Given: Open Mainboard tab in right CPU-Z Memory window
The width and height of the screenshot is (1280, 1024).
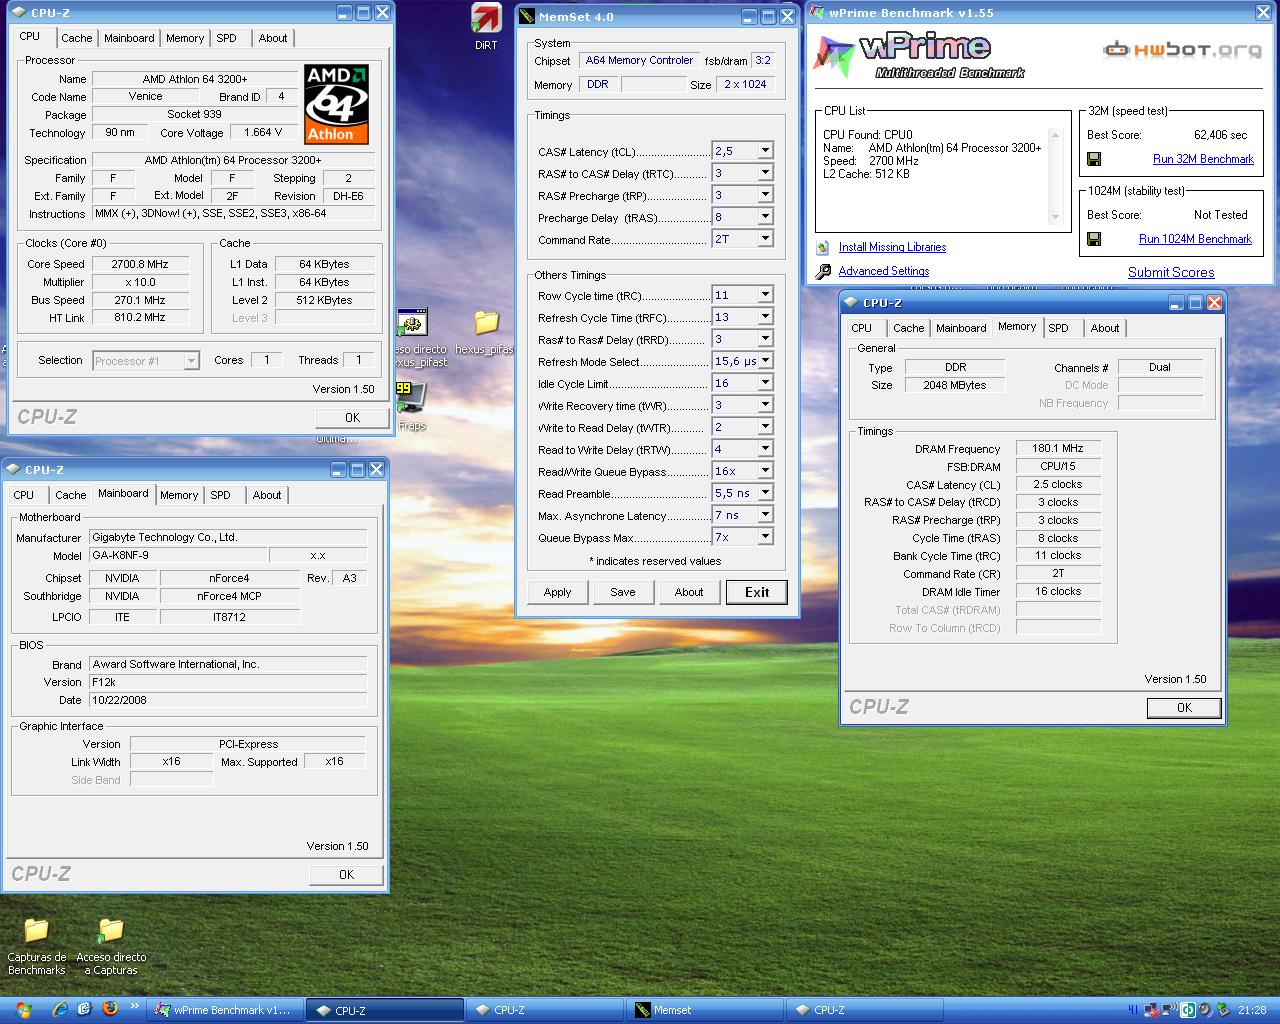Looking at the screenshot, I should click(961, 328).
